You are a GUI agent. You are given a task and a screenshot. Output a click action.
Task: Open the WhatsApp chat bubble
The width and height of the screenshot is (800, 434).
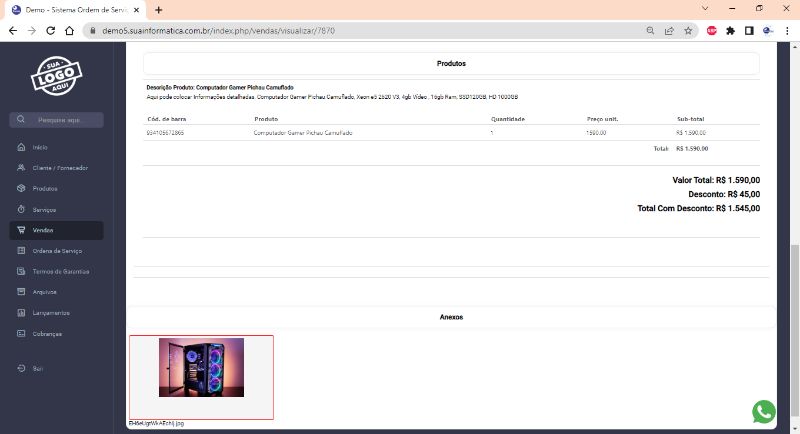764,411
